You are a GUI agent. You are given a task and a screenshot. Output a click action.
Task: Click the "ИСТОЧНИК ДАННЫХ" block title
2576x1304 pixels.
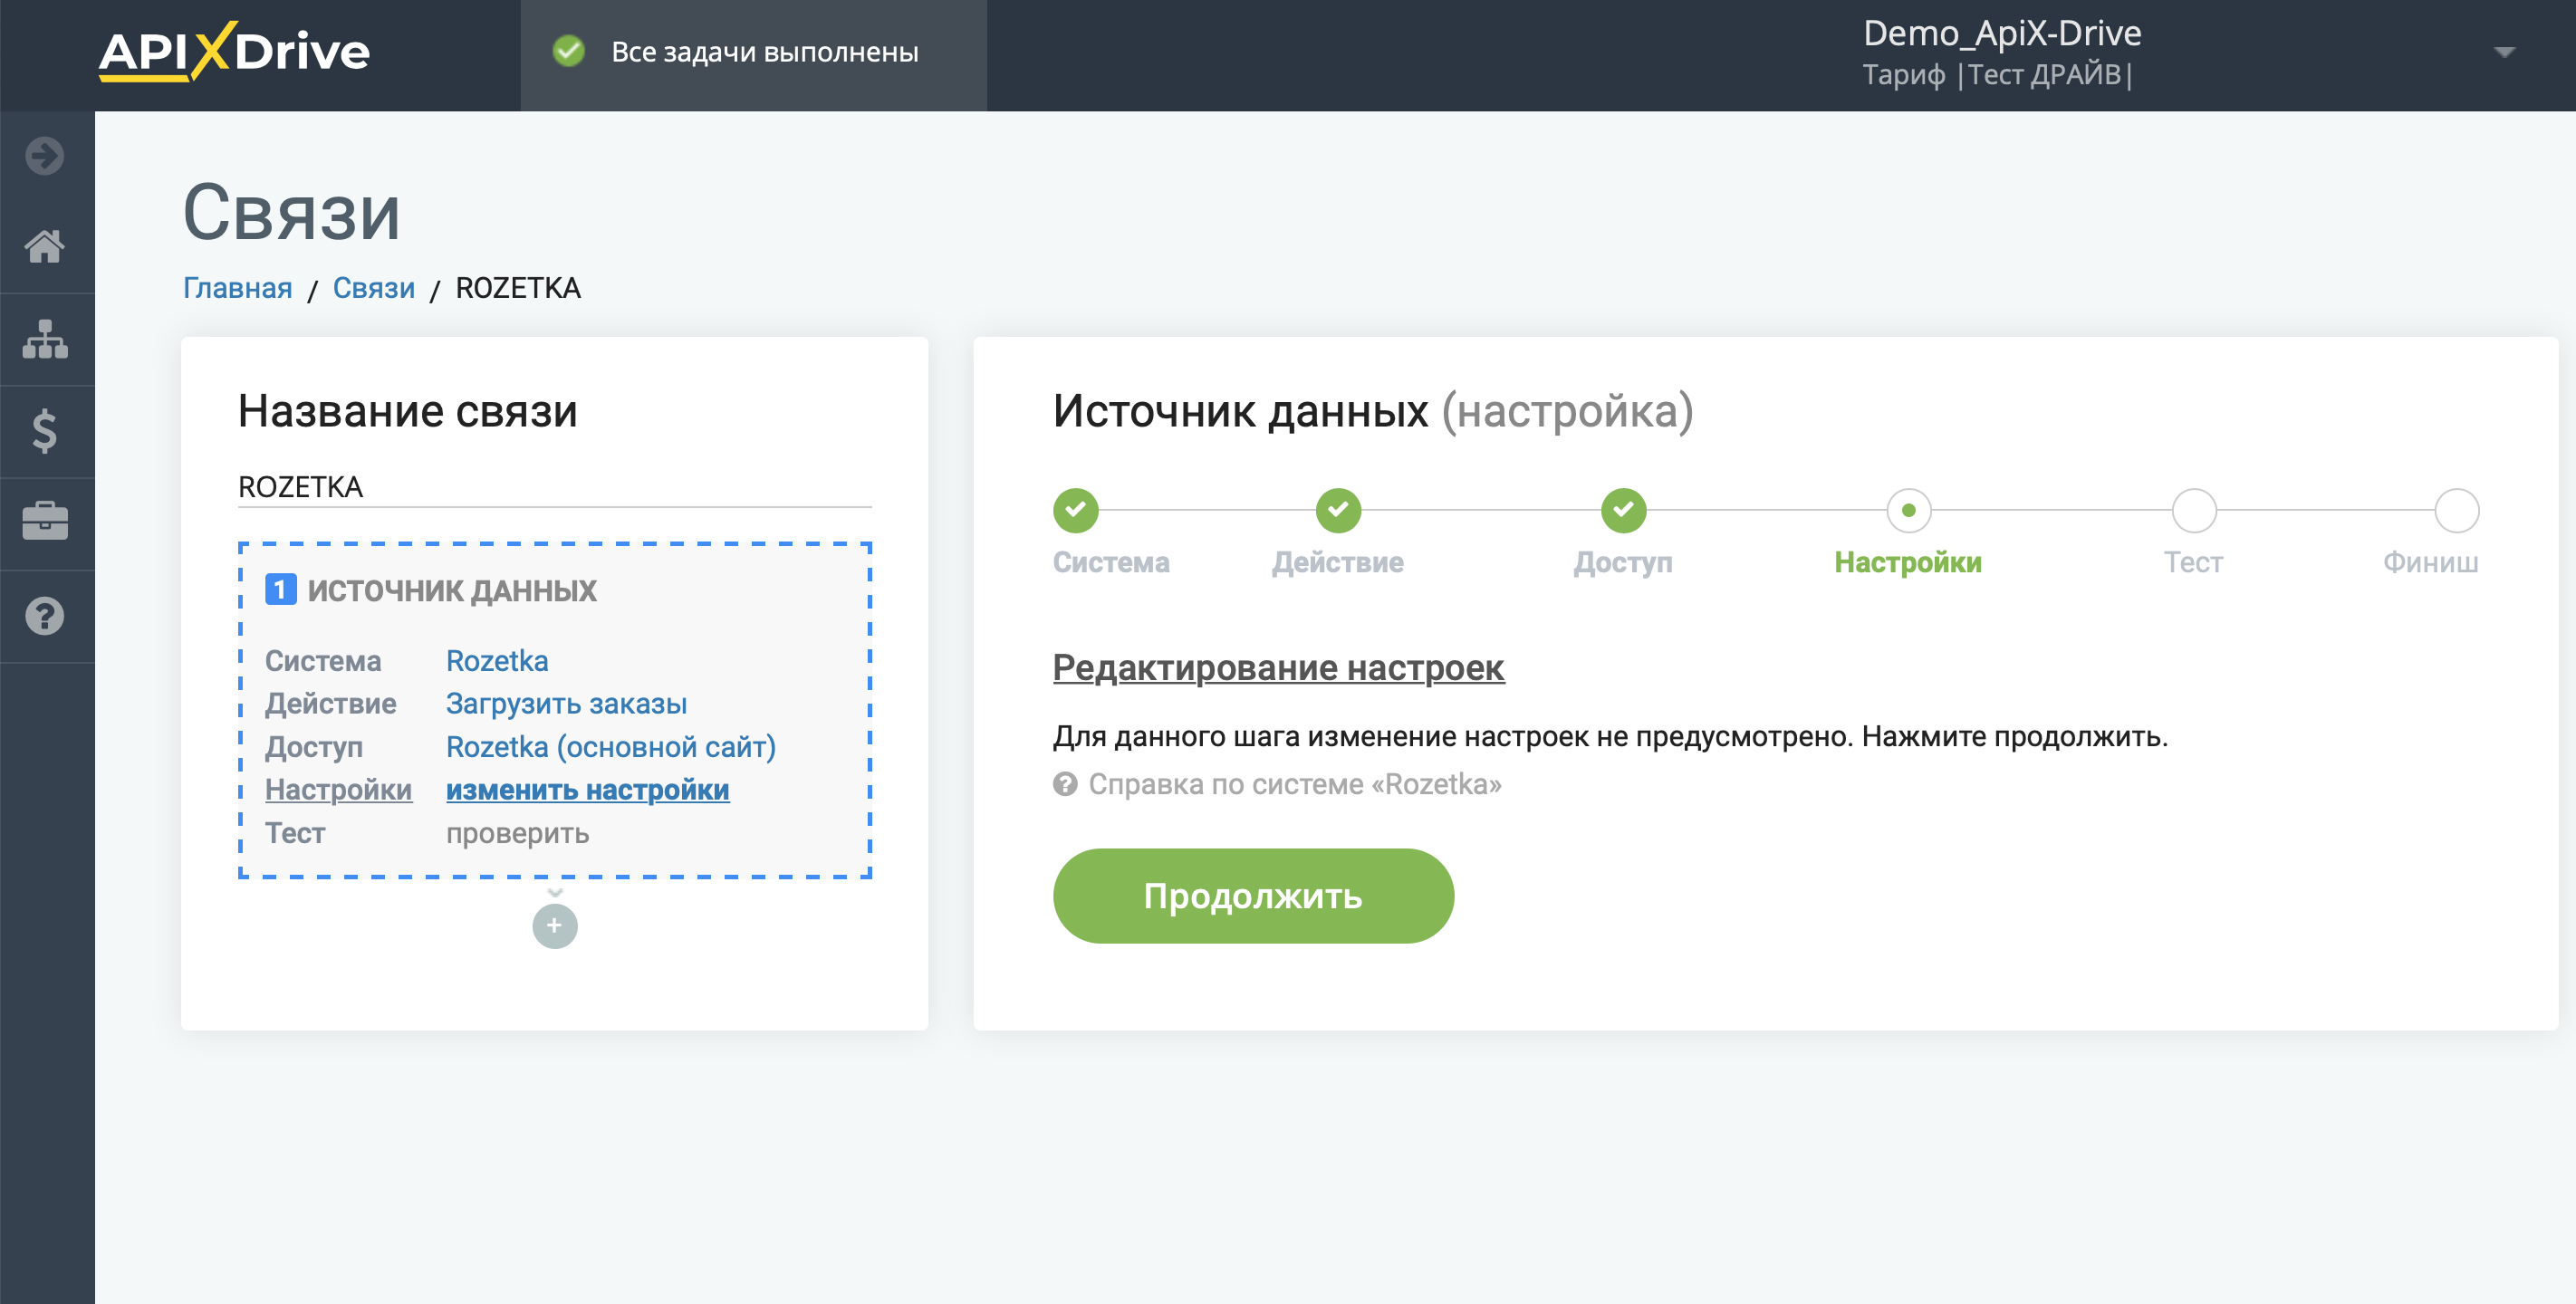pos(451,591)
